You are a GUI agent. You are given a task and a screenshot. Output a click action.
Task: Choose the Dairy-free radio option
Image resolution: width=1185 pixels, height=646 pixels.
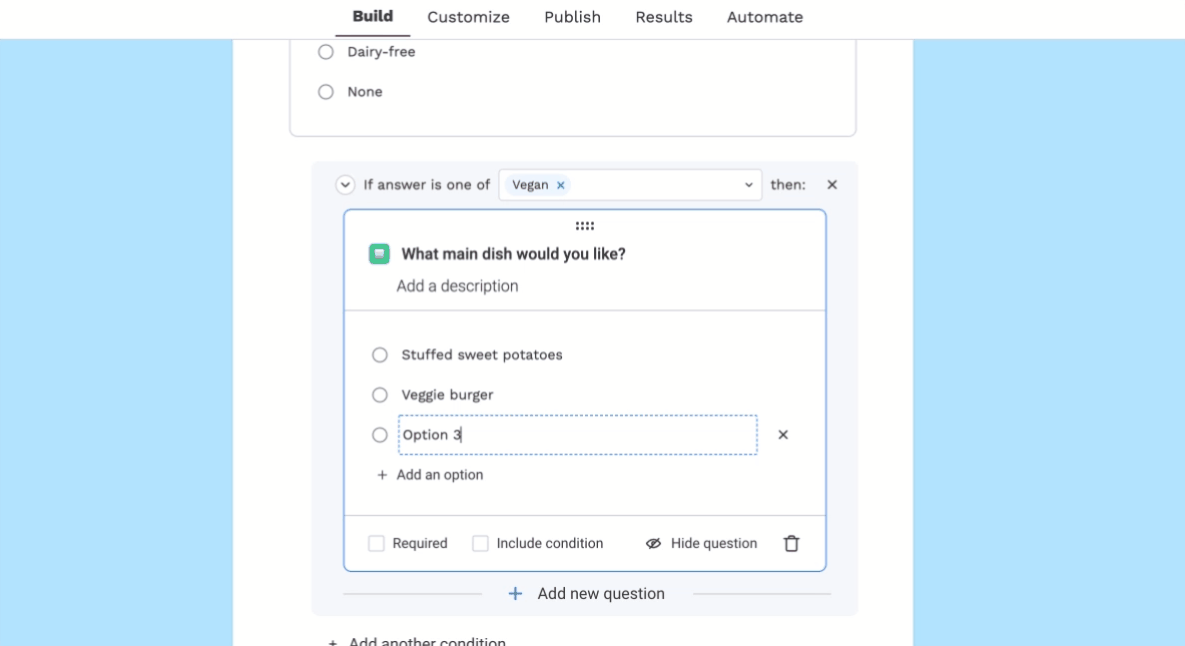pyautogui.click(x=326, y=52)
